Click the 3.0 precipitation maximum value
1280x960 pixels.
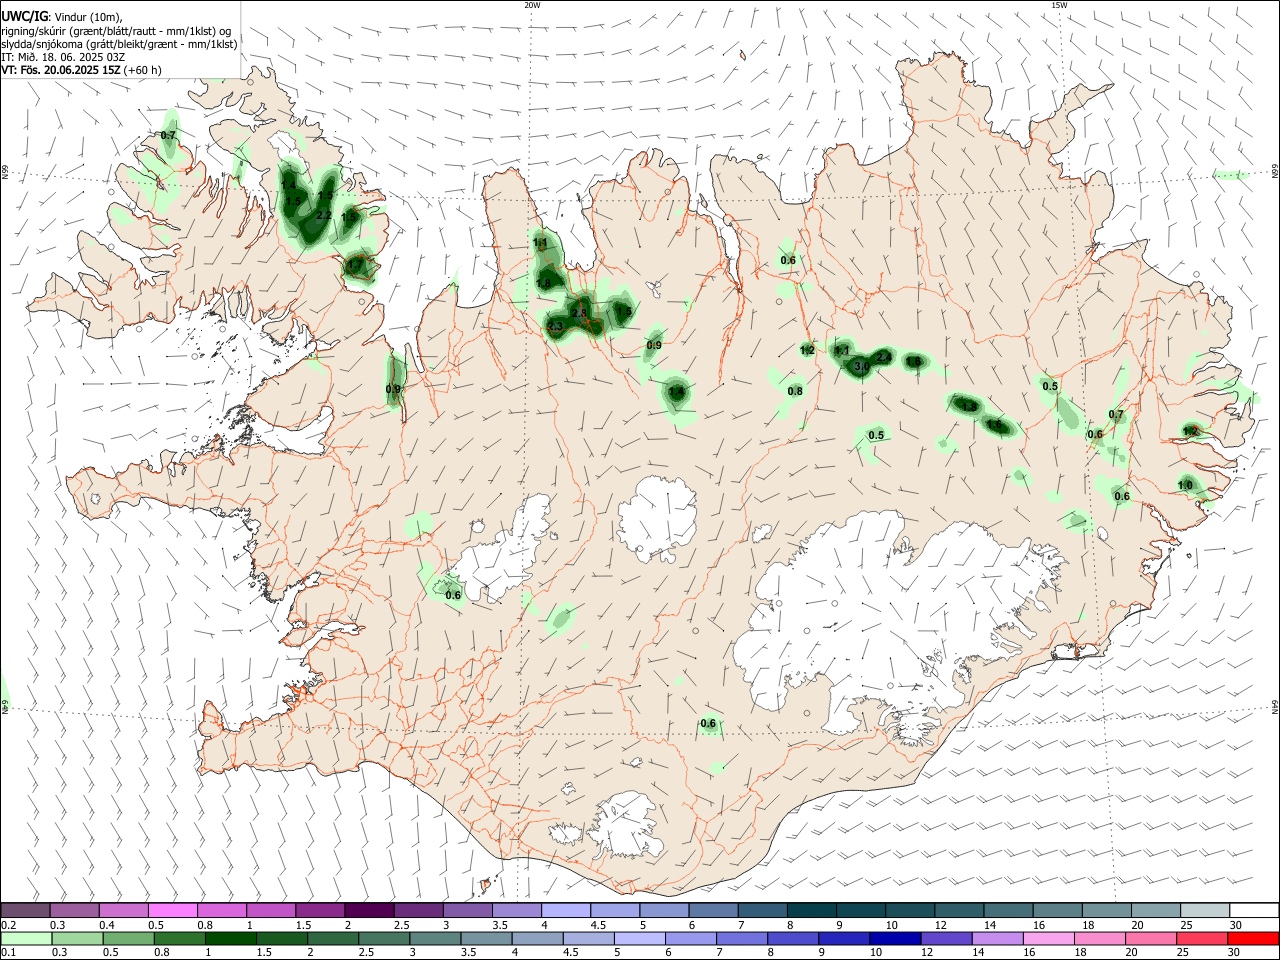tap(862, 368)
